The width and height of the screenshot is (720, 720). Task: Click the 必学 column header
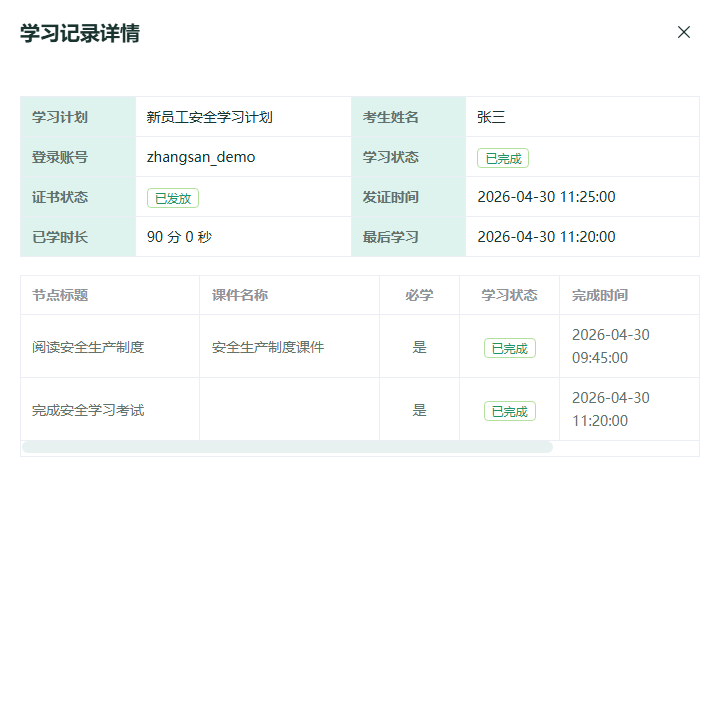pyautogui.click(x=419, y=295)
